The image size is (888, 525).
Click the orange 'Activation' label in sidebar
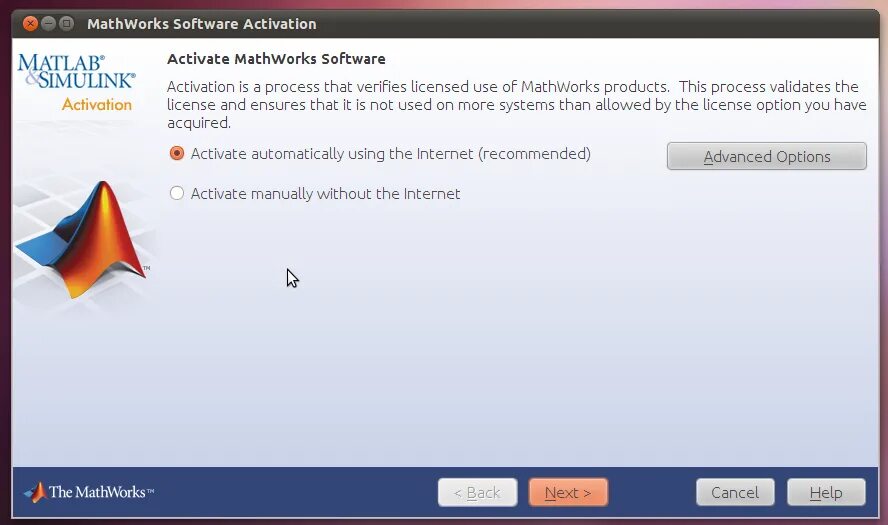tap(97, 104)
